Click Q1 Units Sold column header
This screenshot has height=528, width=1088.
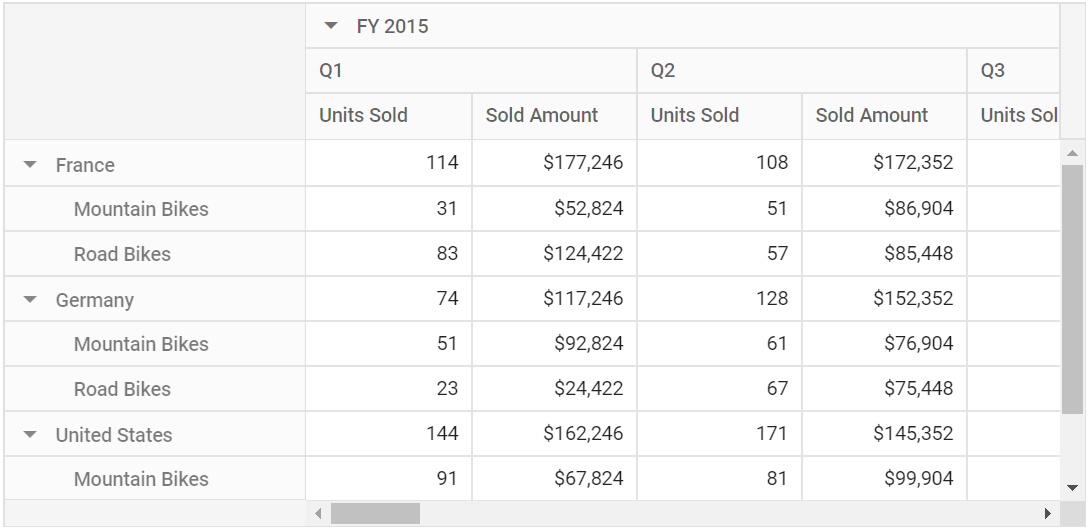click(x=389, y=116)
